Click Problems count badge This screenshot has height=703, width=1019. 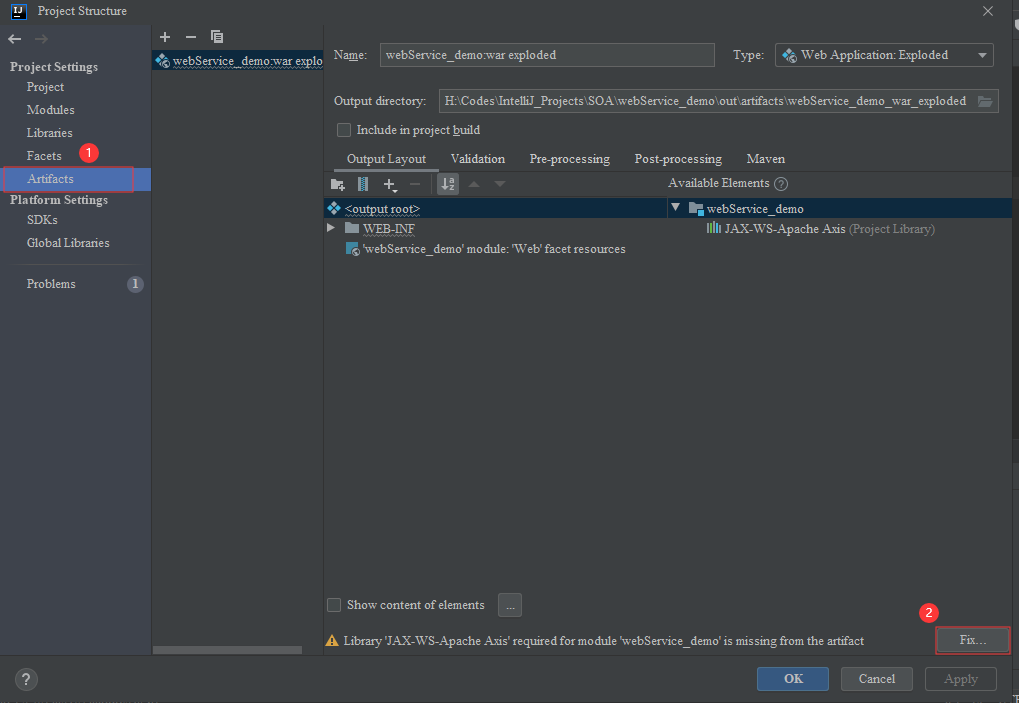135,284
